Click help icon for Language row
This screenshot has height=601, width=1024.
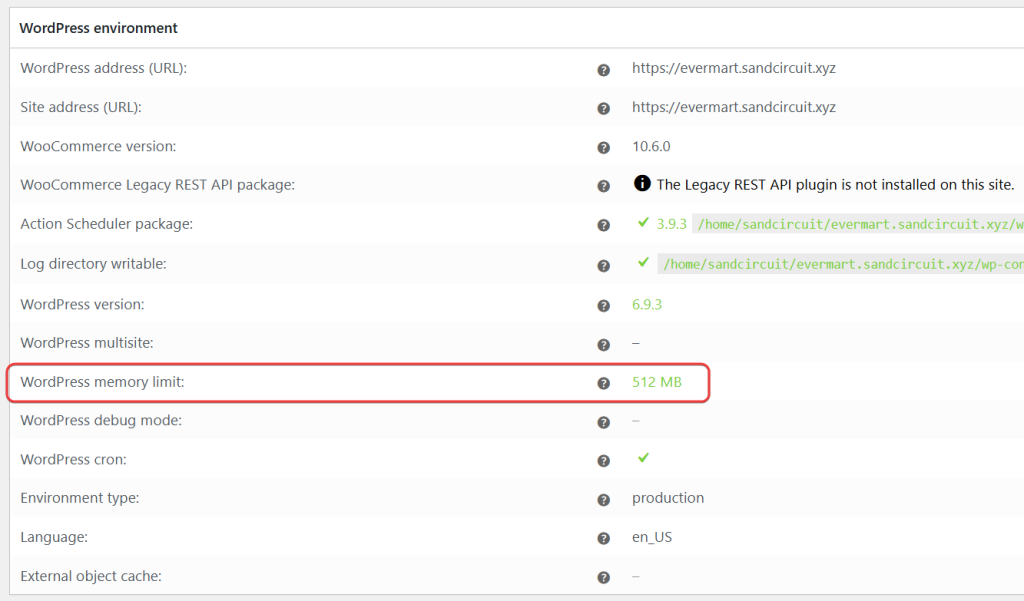(603, 539)
